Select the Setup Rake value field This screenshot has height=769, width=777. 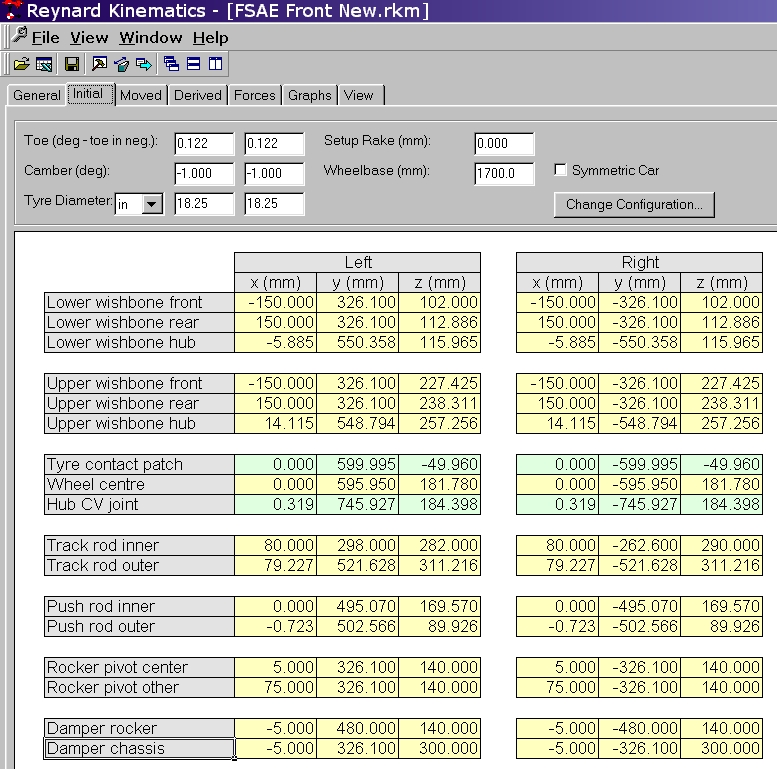(x=504, y=144)
